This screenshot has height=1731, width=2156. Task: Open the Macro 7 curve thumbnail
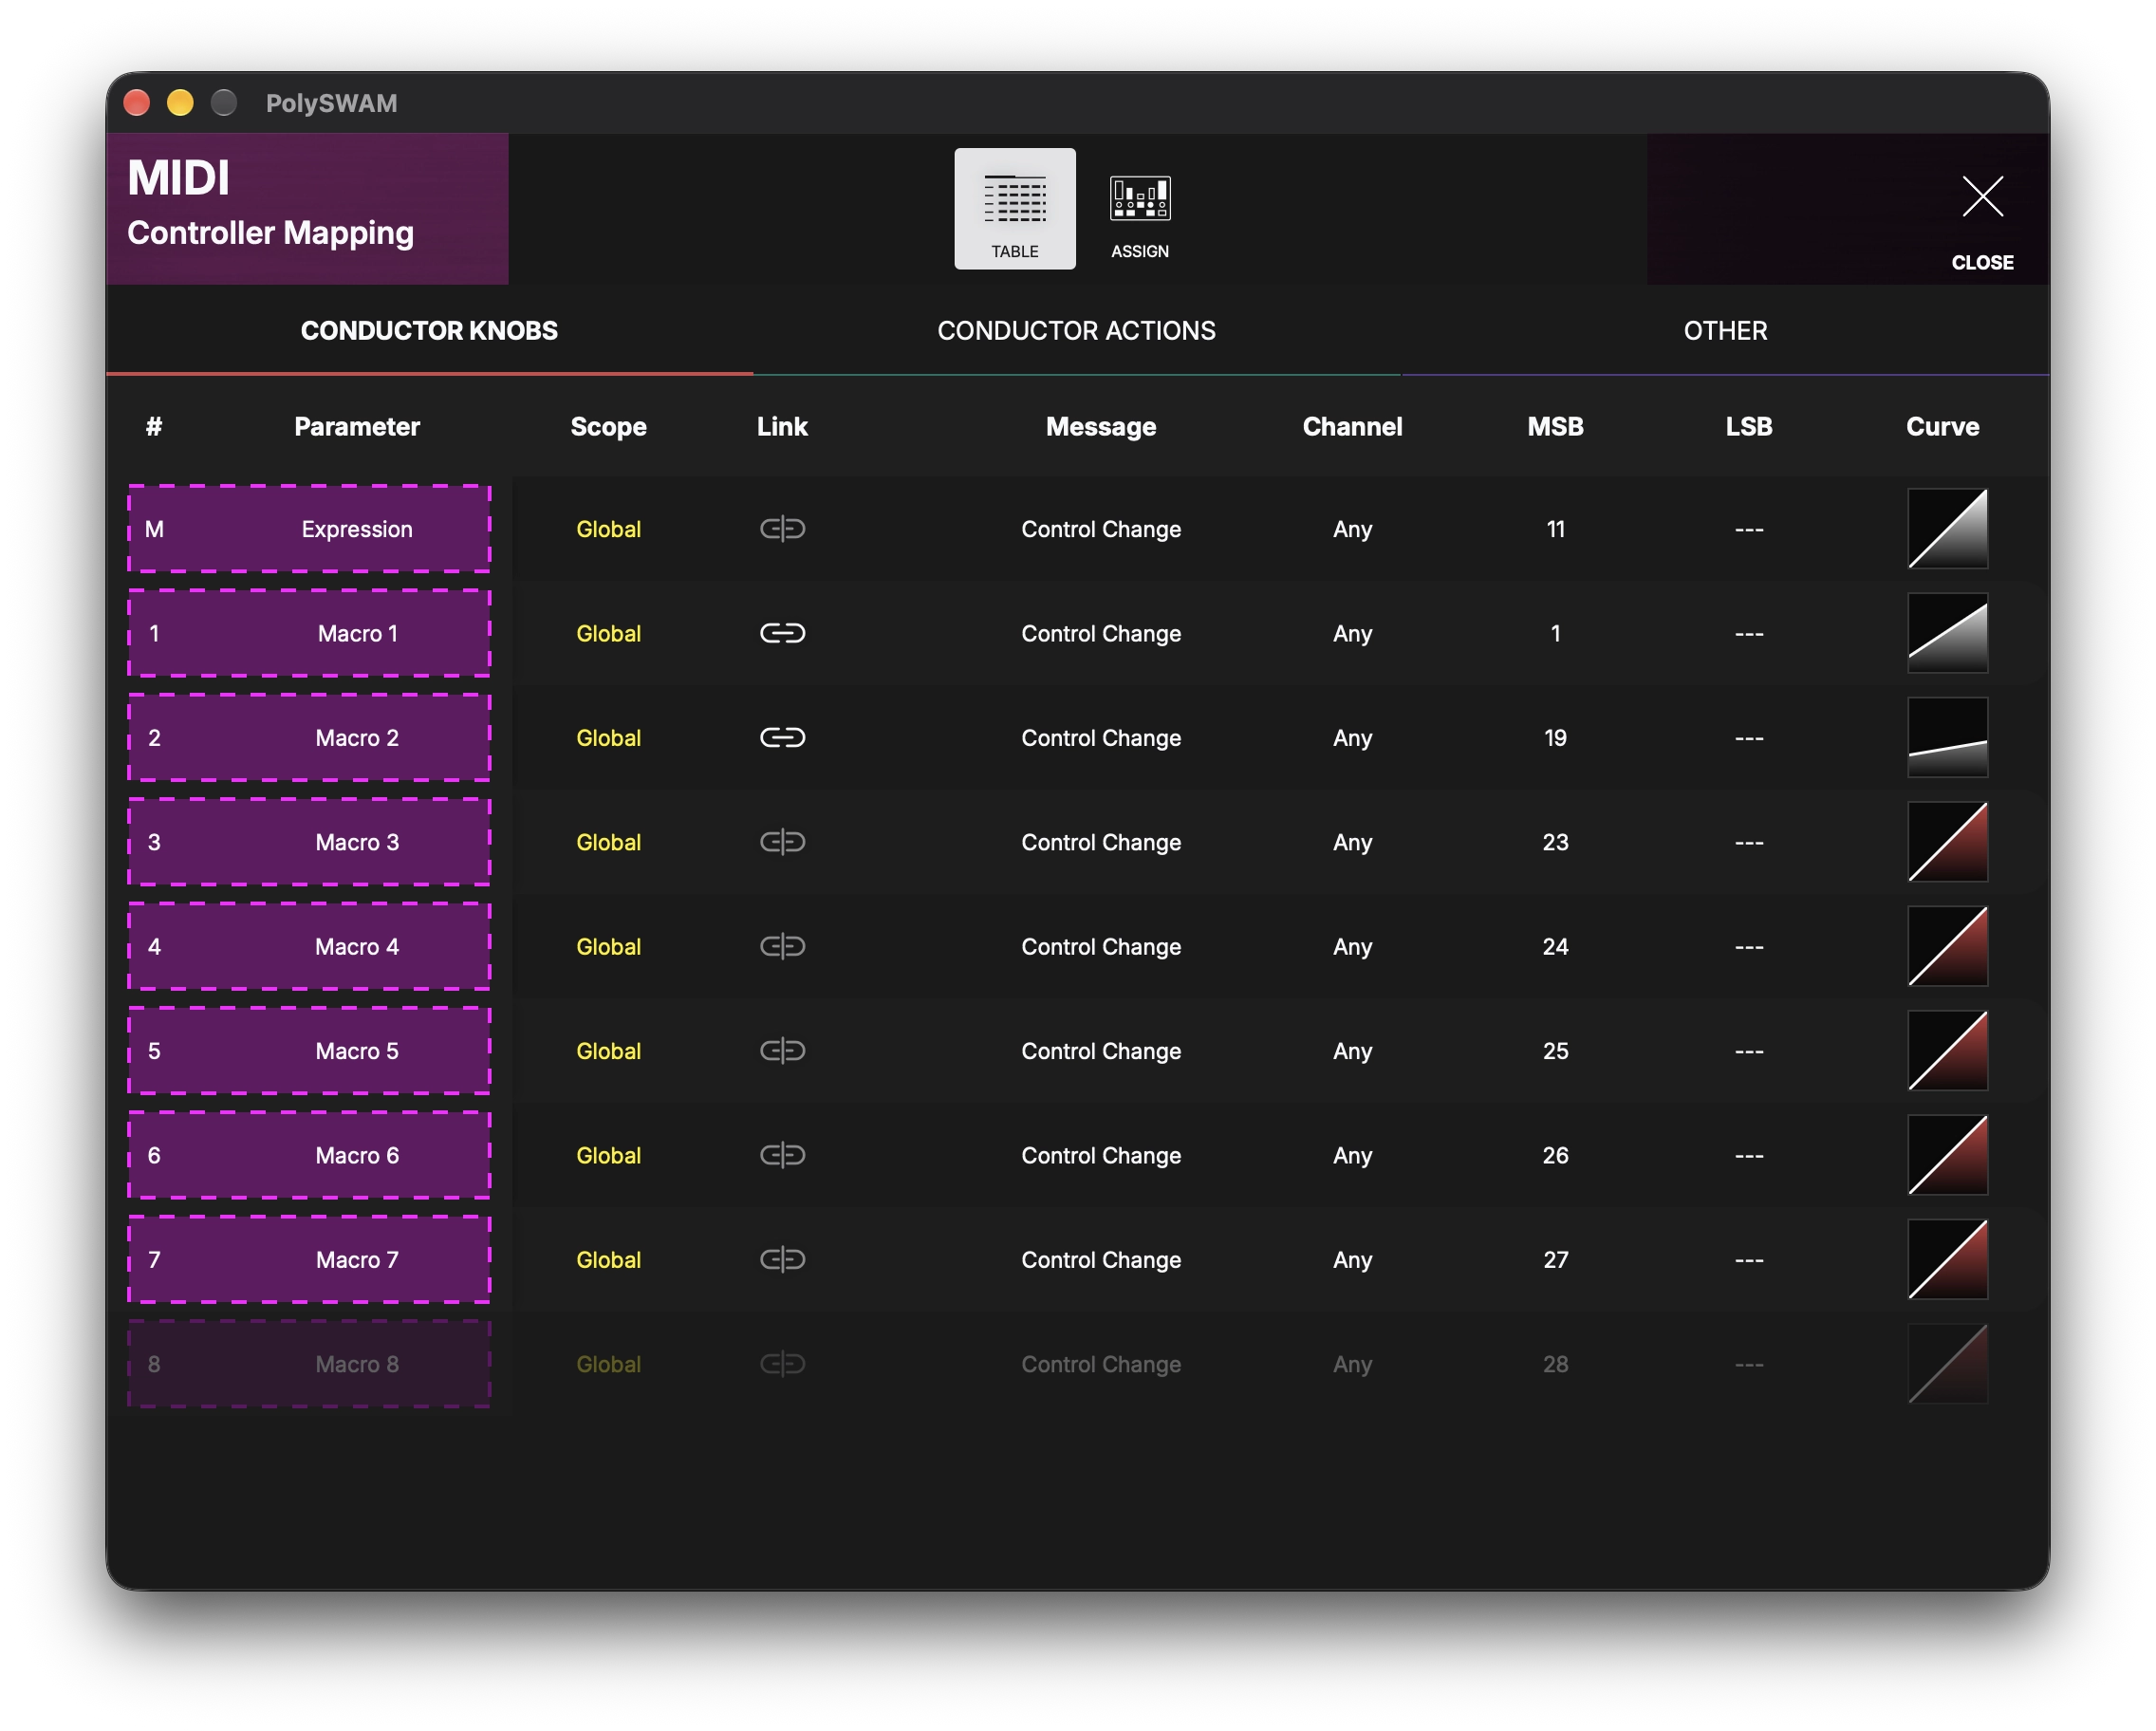pyautogui.click(x=1946, y=1259)
